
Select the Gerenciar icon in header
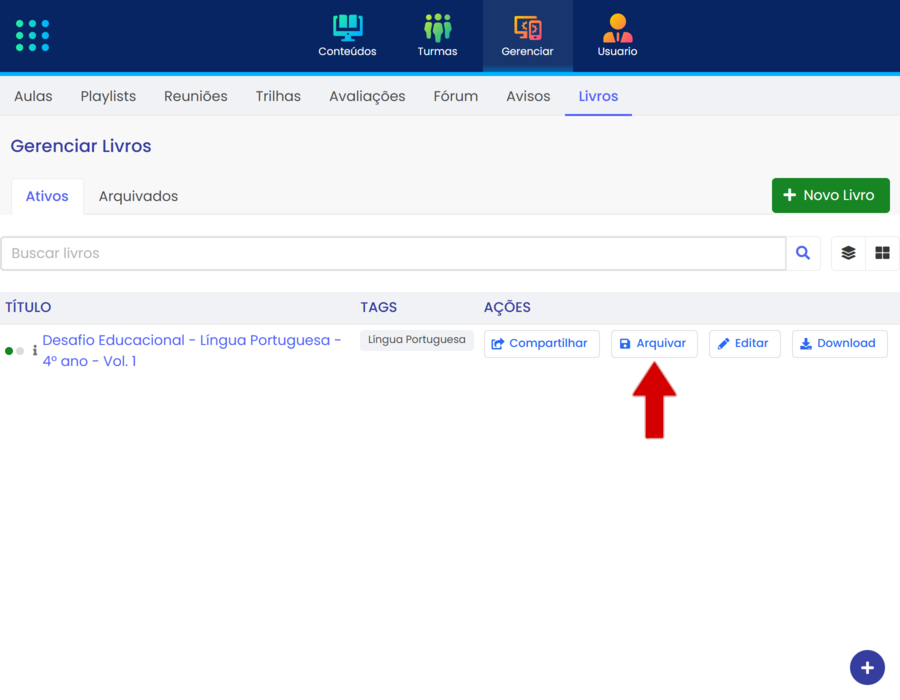[527, 28]
